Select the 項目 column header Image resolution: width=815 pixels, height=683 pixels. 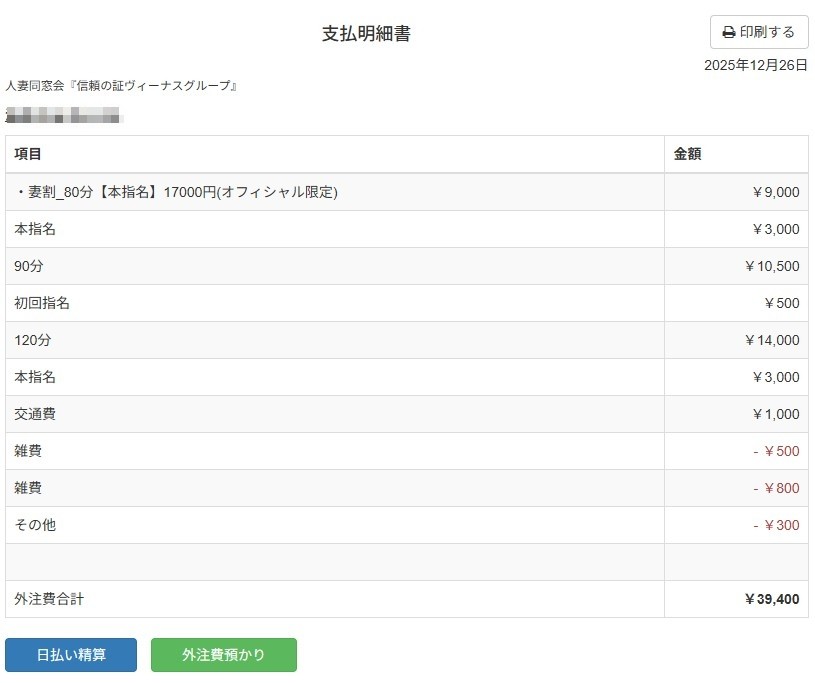(28, 154)
